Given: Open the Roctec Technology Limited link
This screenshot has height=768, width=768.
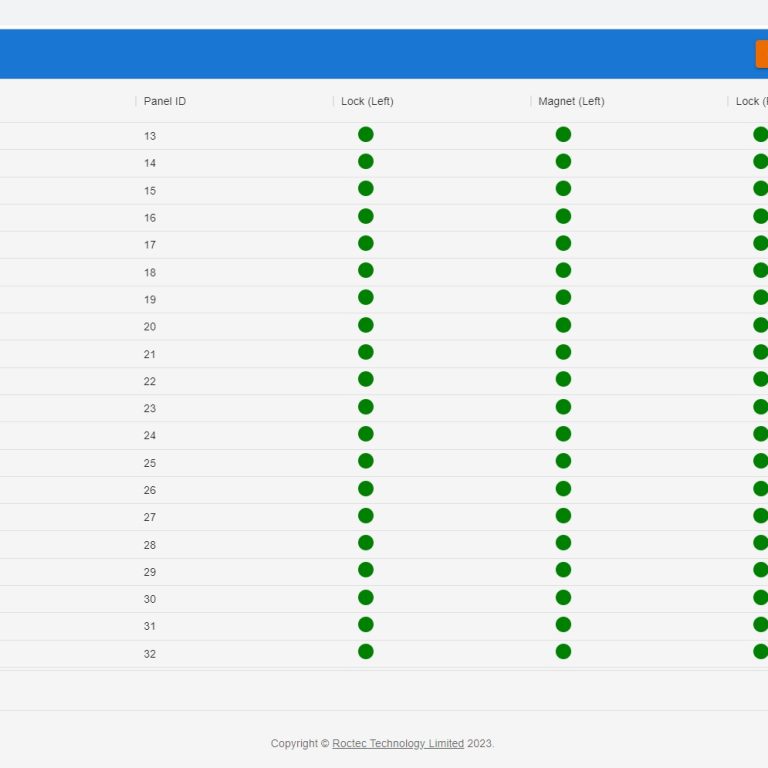Looking at the screenshot, I should [x=398, y=743].
